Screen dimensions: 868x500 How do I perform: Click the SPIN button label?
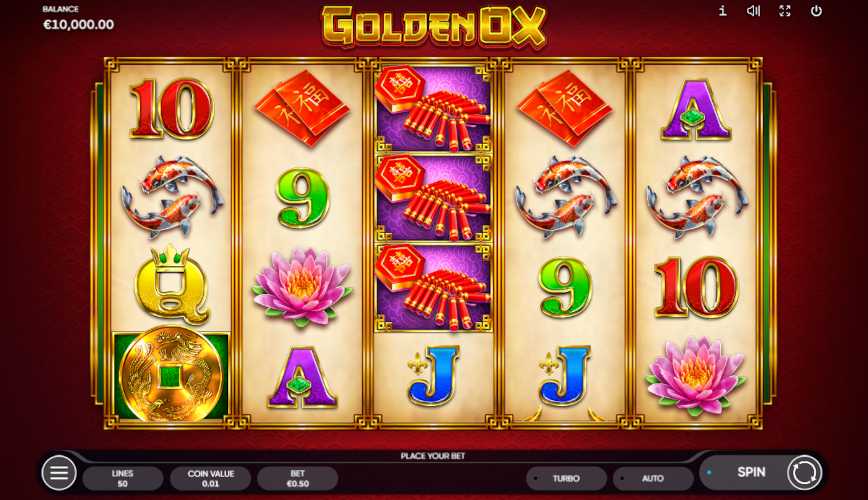[x=751, y=472]
